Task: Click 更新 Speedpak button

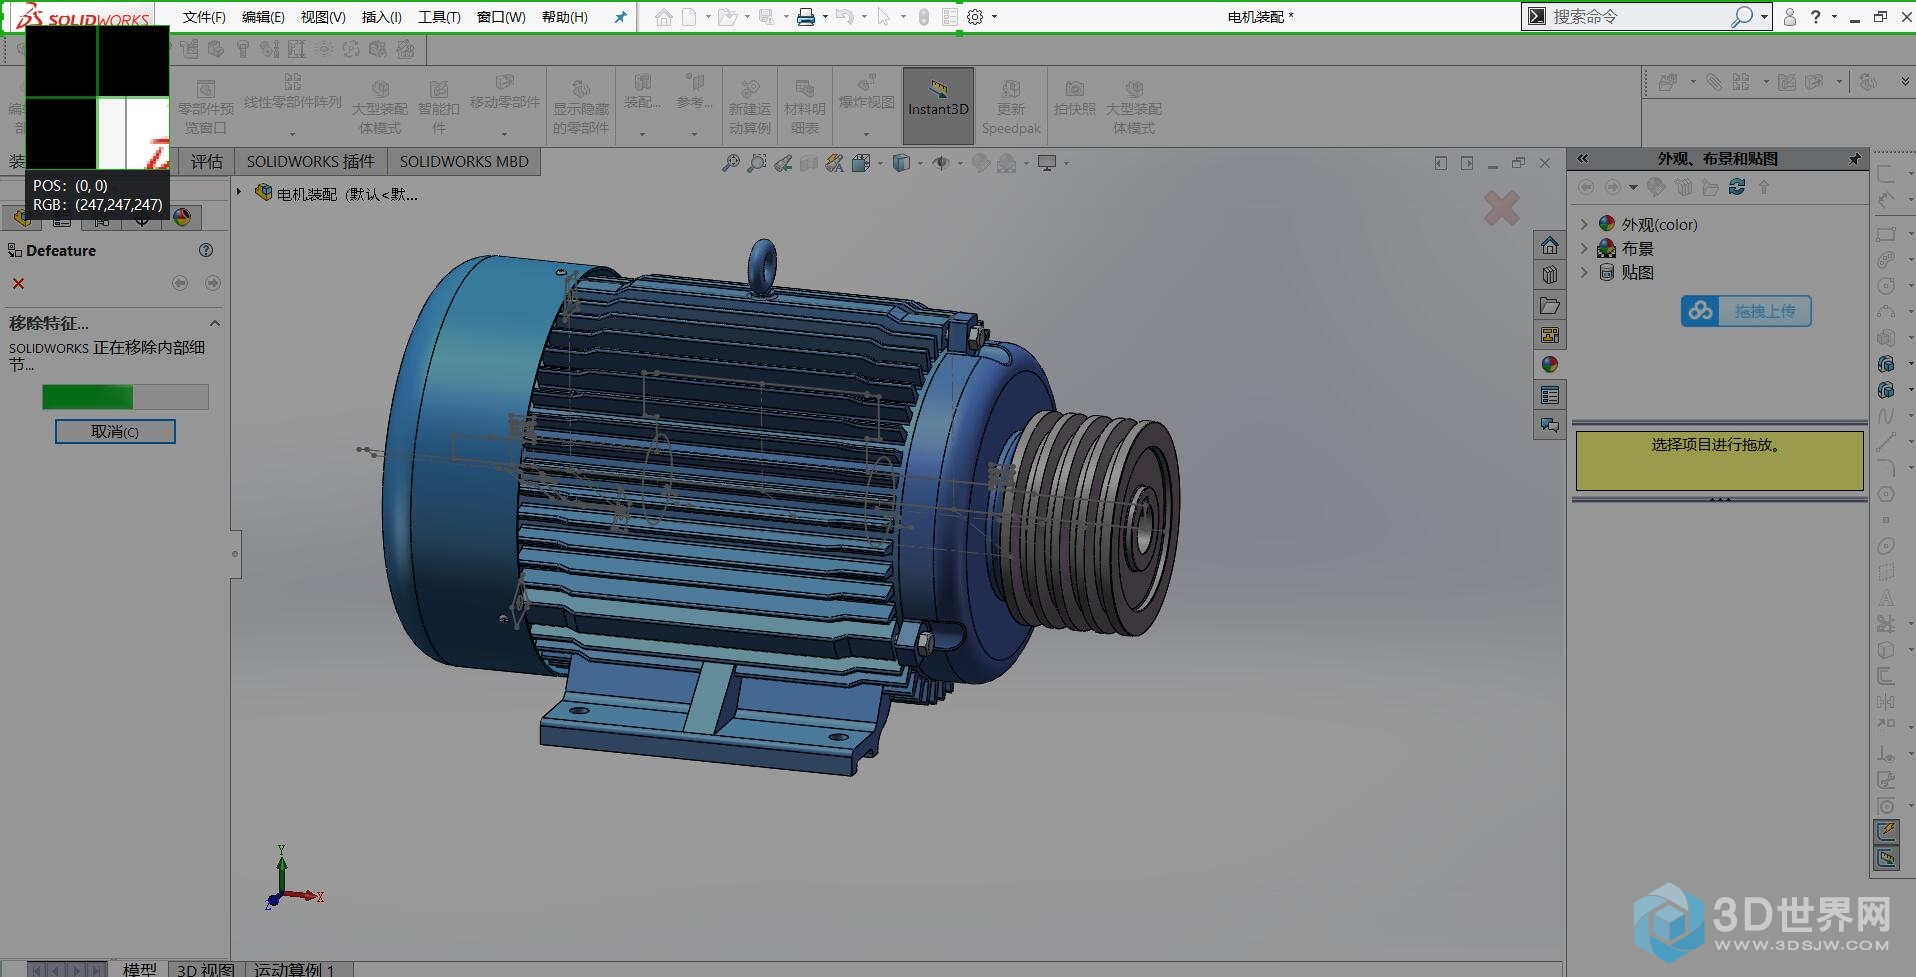Action: pyautogui.click(x=1011, y=108)
